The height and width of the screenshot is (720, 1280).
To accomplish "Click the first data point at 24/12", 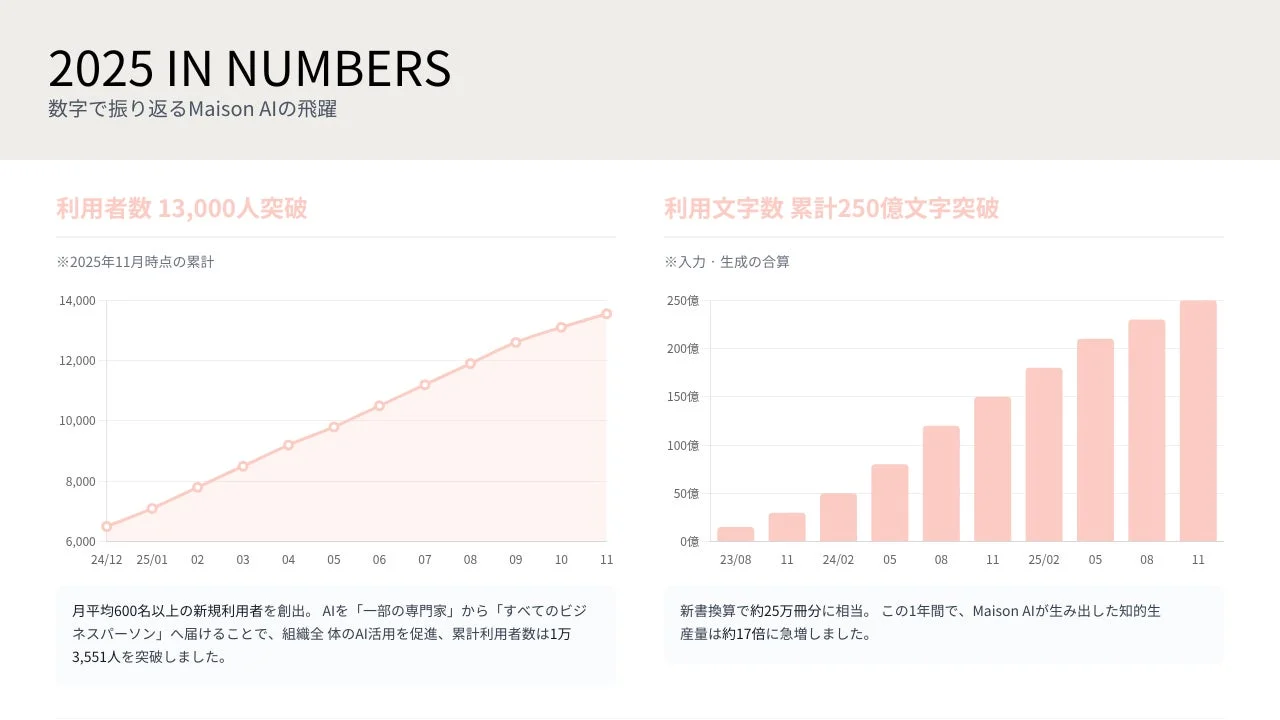I will [x=107, y=524].
